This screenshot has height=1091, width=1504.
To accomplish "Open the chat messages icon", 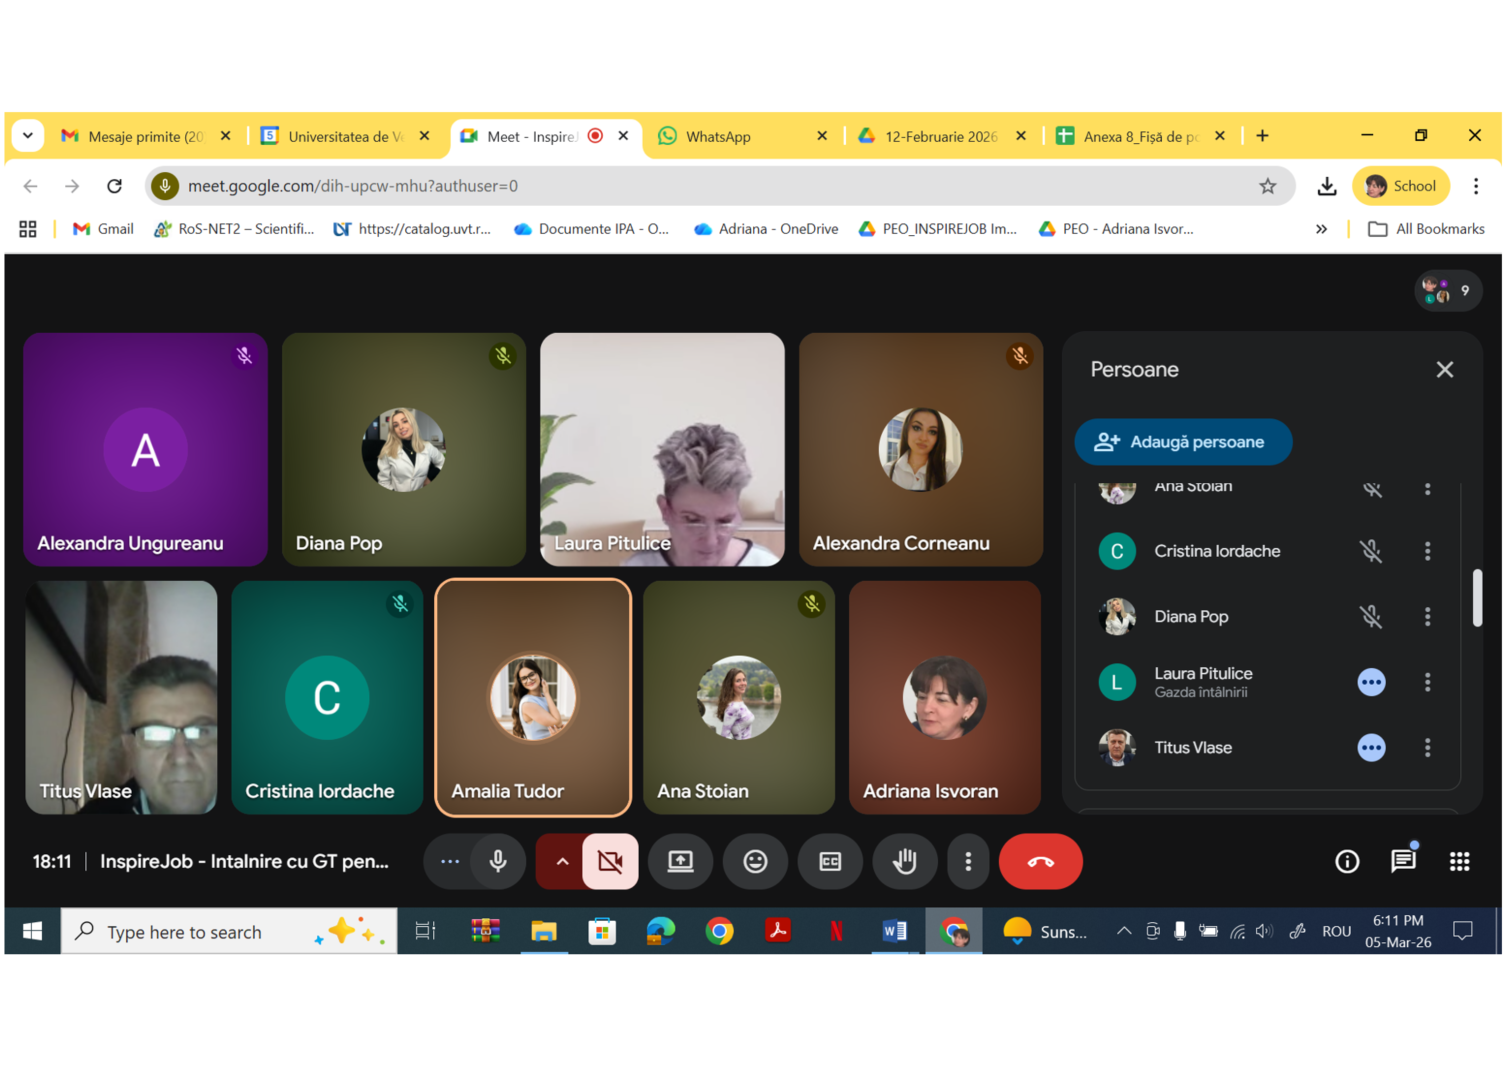I will tap(1403, 861).
